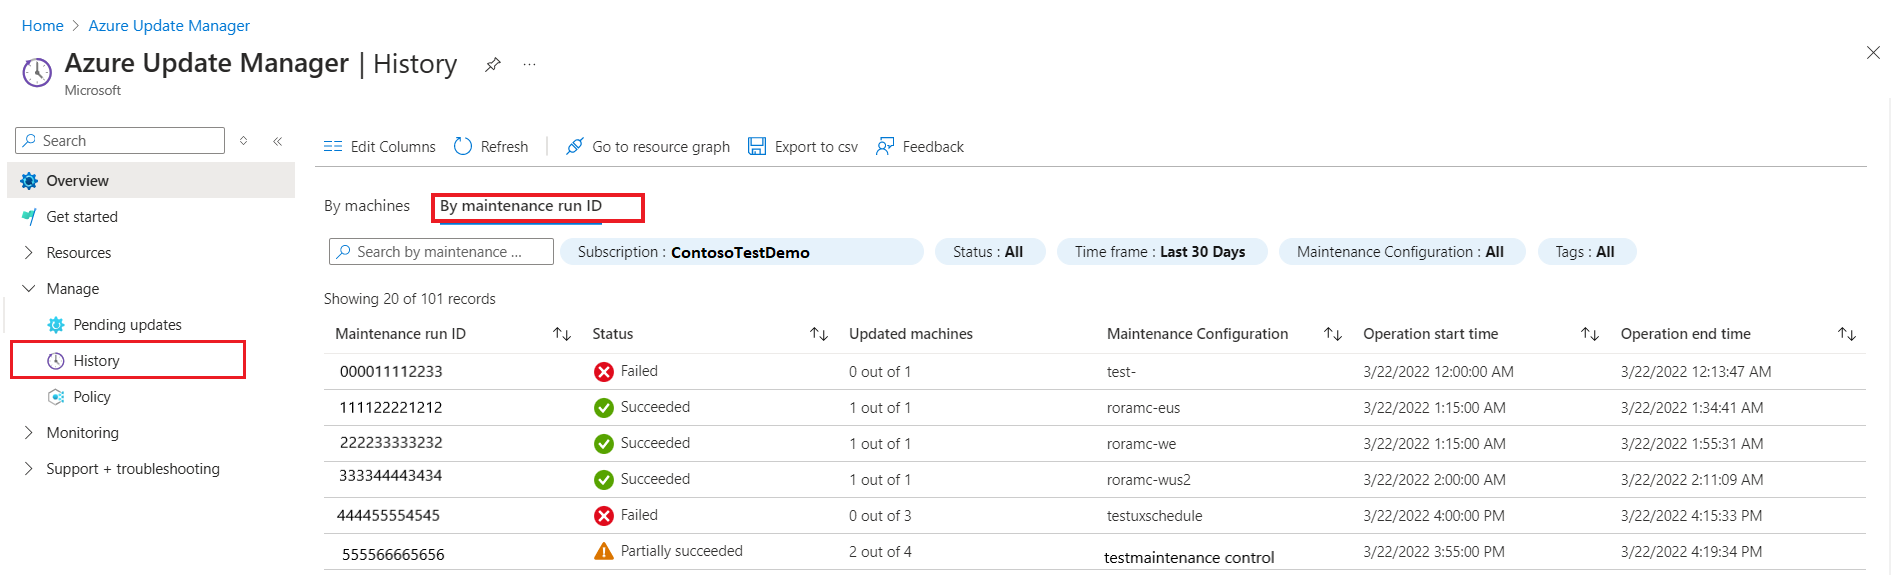
Task: Click Export to csv label
Action: pos(816,147)
